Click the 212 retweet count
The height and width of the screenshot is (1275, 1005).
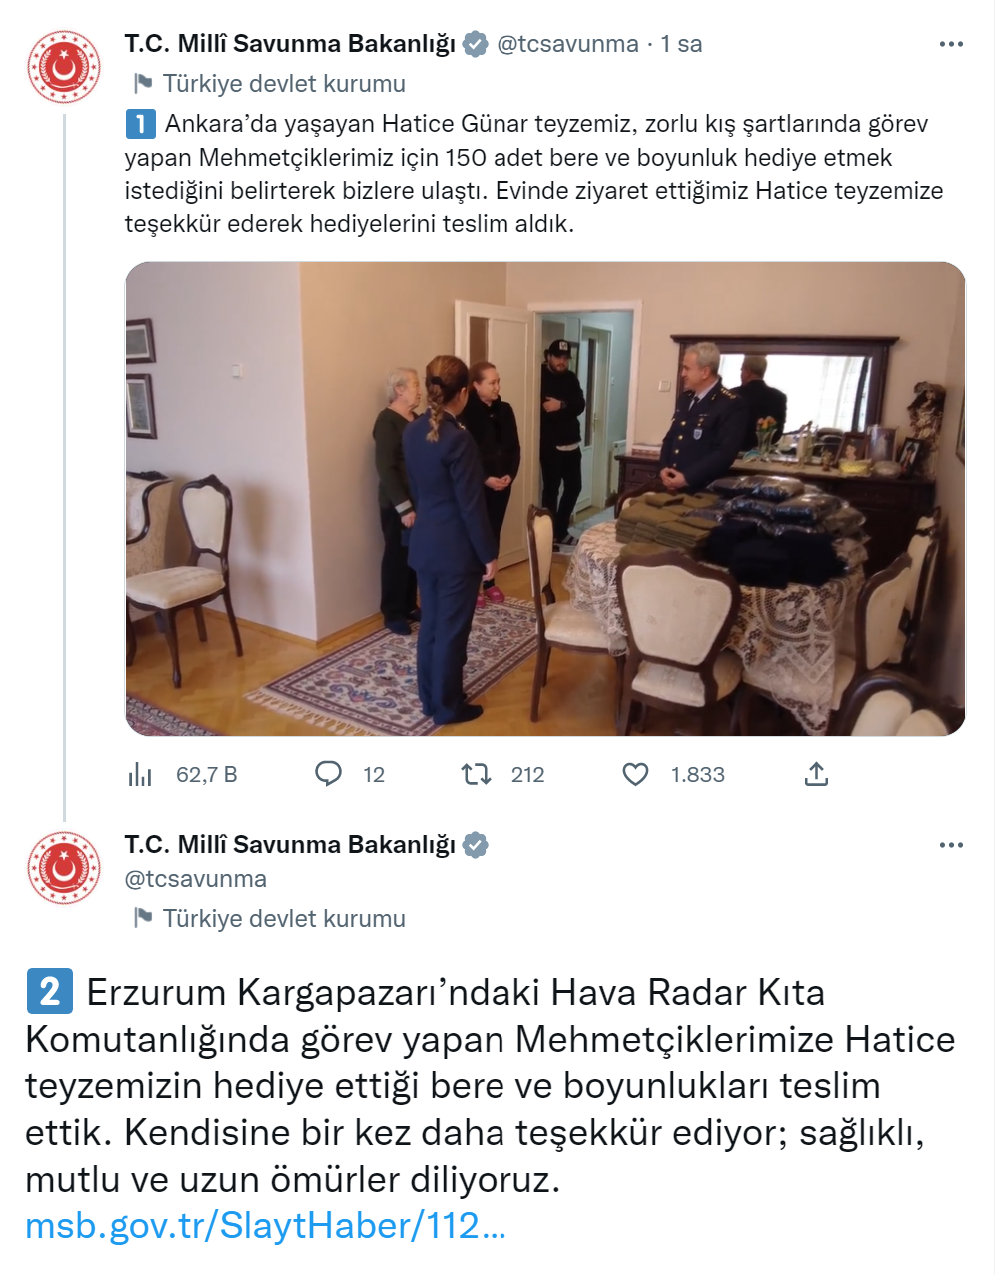[x=527, y=774]
